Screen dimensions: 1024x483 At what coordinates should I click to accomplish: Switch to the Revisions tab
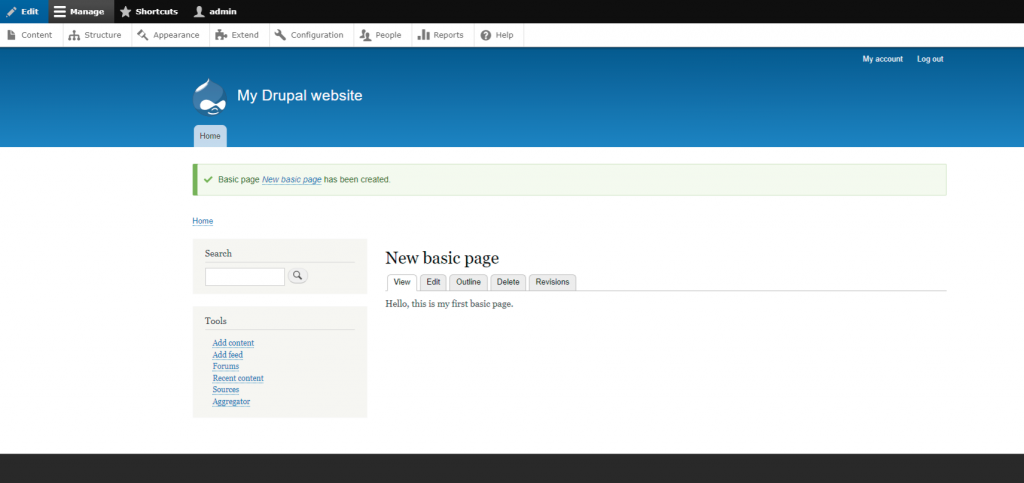pos(552,282)
